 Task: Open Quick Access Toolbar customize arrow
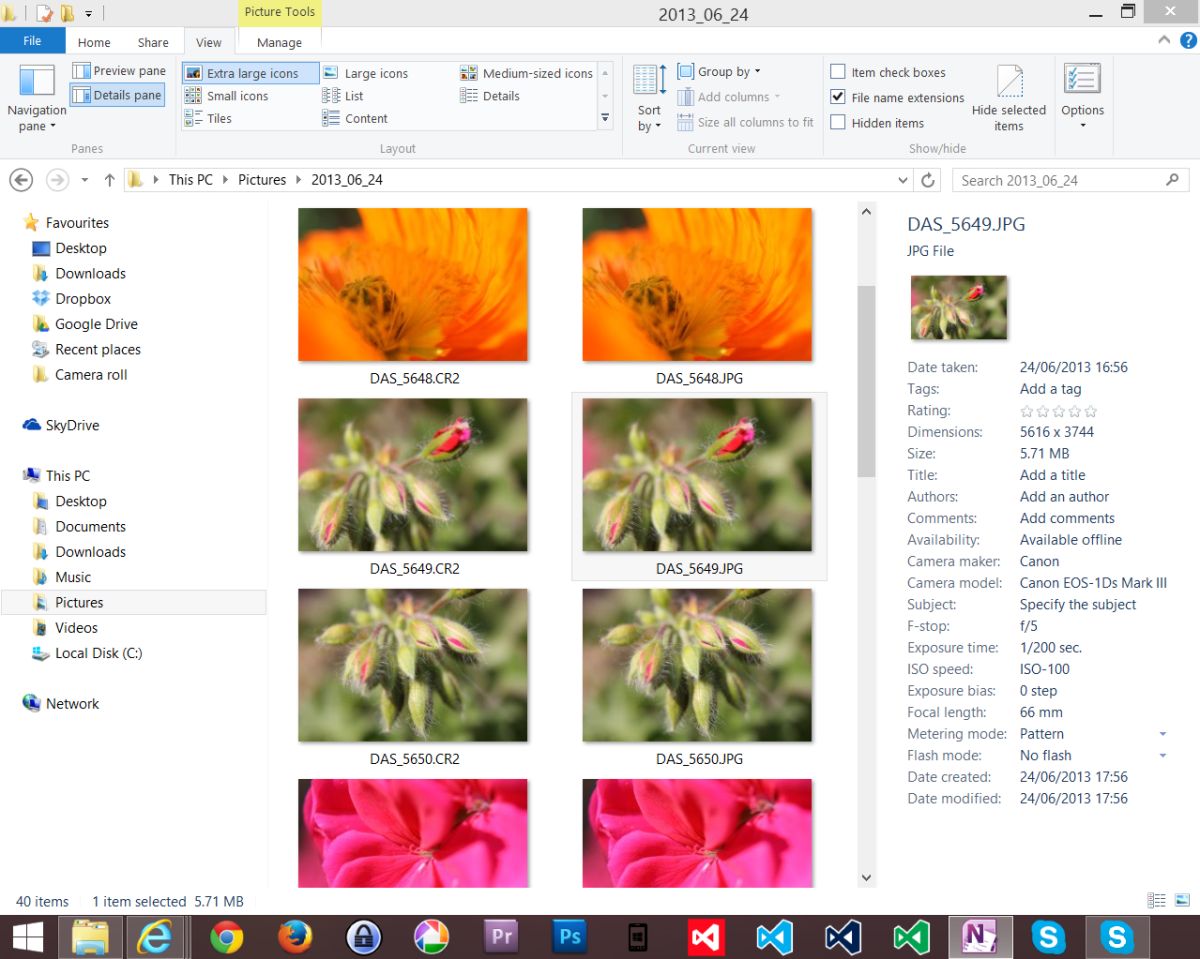tap(88, 14)
